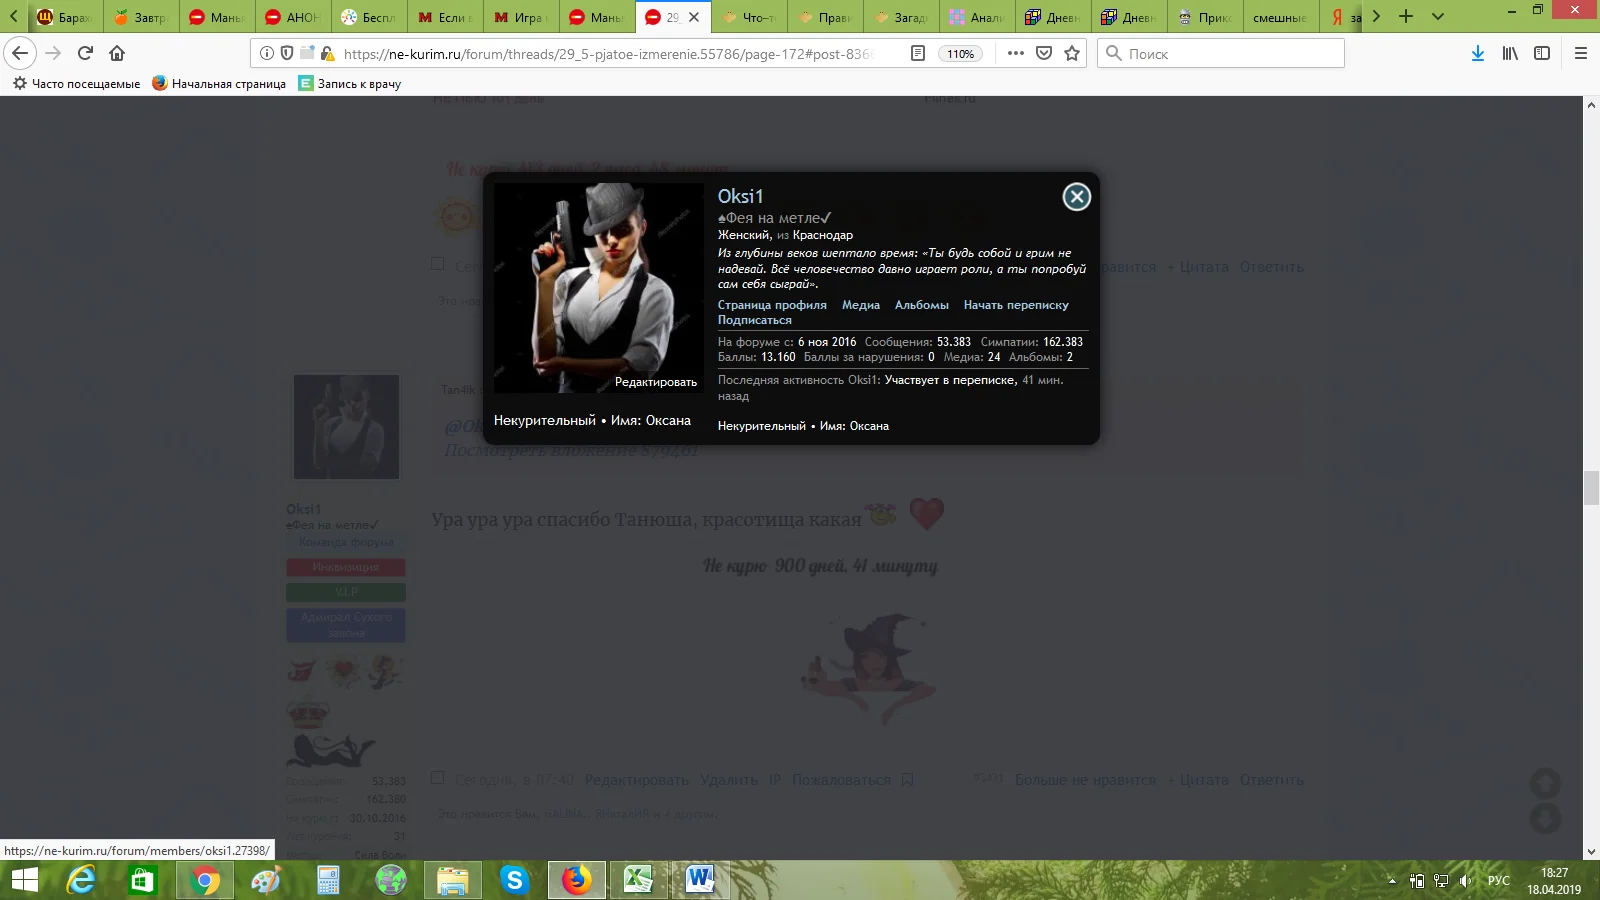Open Excel from the taskbar
This screenshot has width=1600, height=900.
(638, 880)
